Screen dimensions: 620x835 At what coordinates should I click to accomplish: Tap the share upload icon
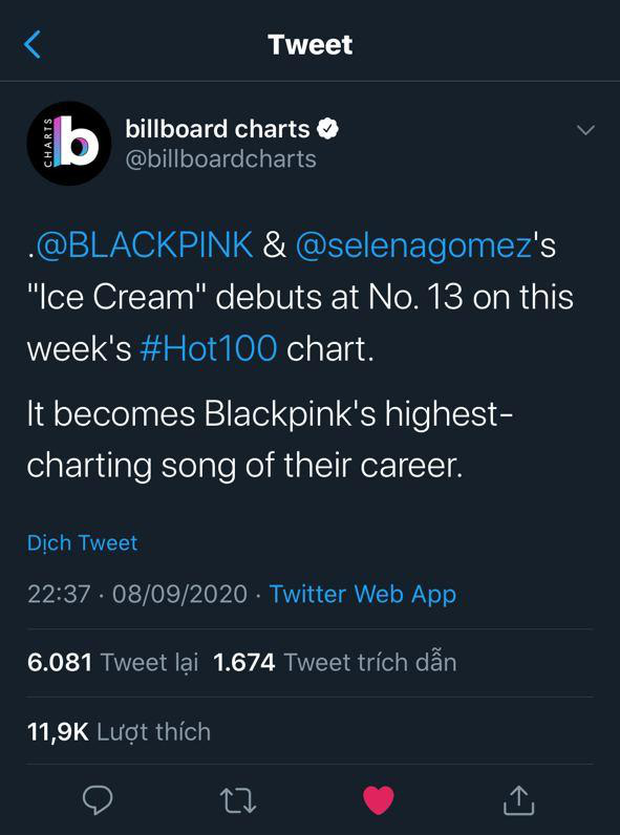coord(519,798)
